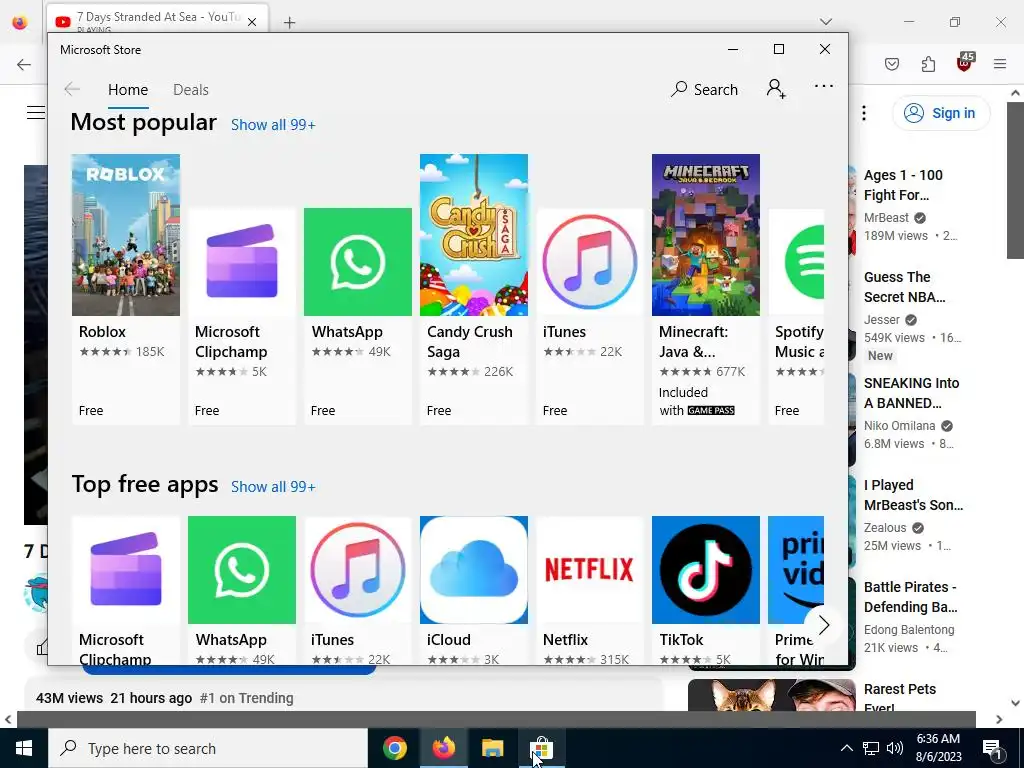Focus the taskbar search box
Image resolution: width=1024 pixels, height=768 pixels.
[x=208, y=748]
